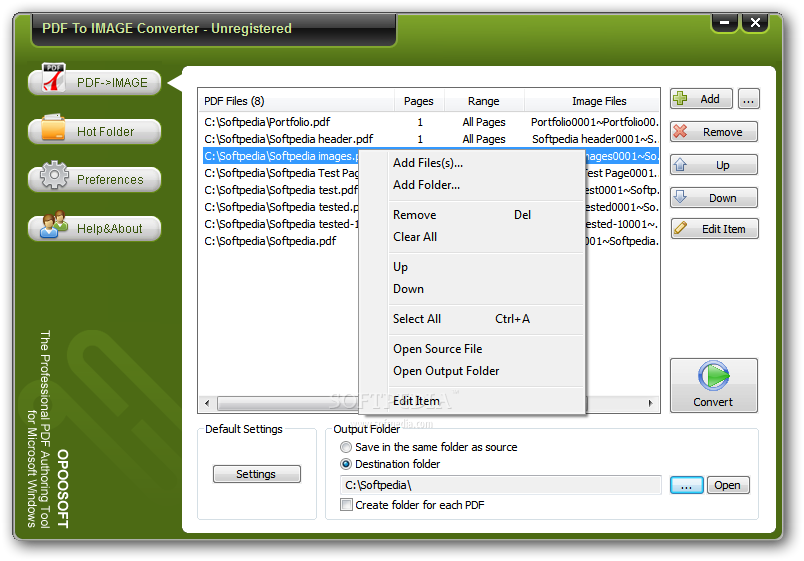Choose 'Add Folder...' from context menu

472,185
